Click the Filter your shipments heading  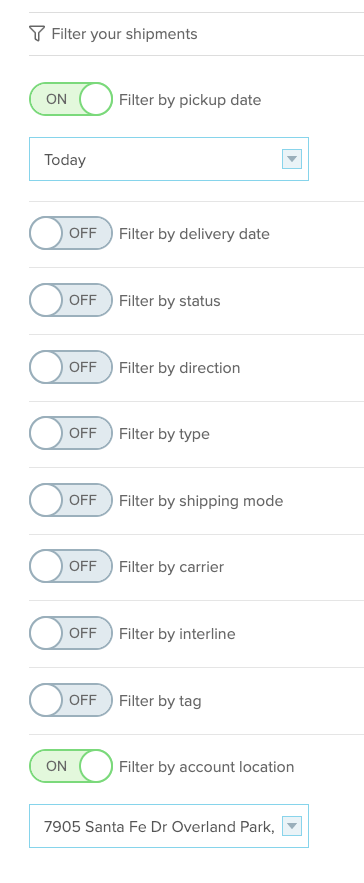click(x=125, y=34)
